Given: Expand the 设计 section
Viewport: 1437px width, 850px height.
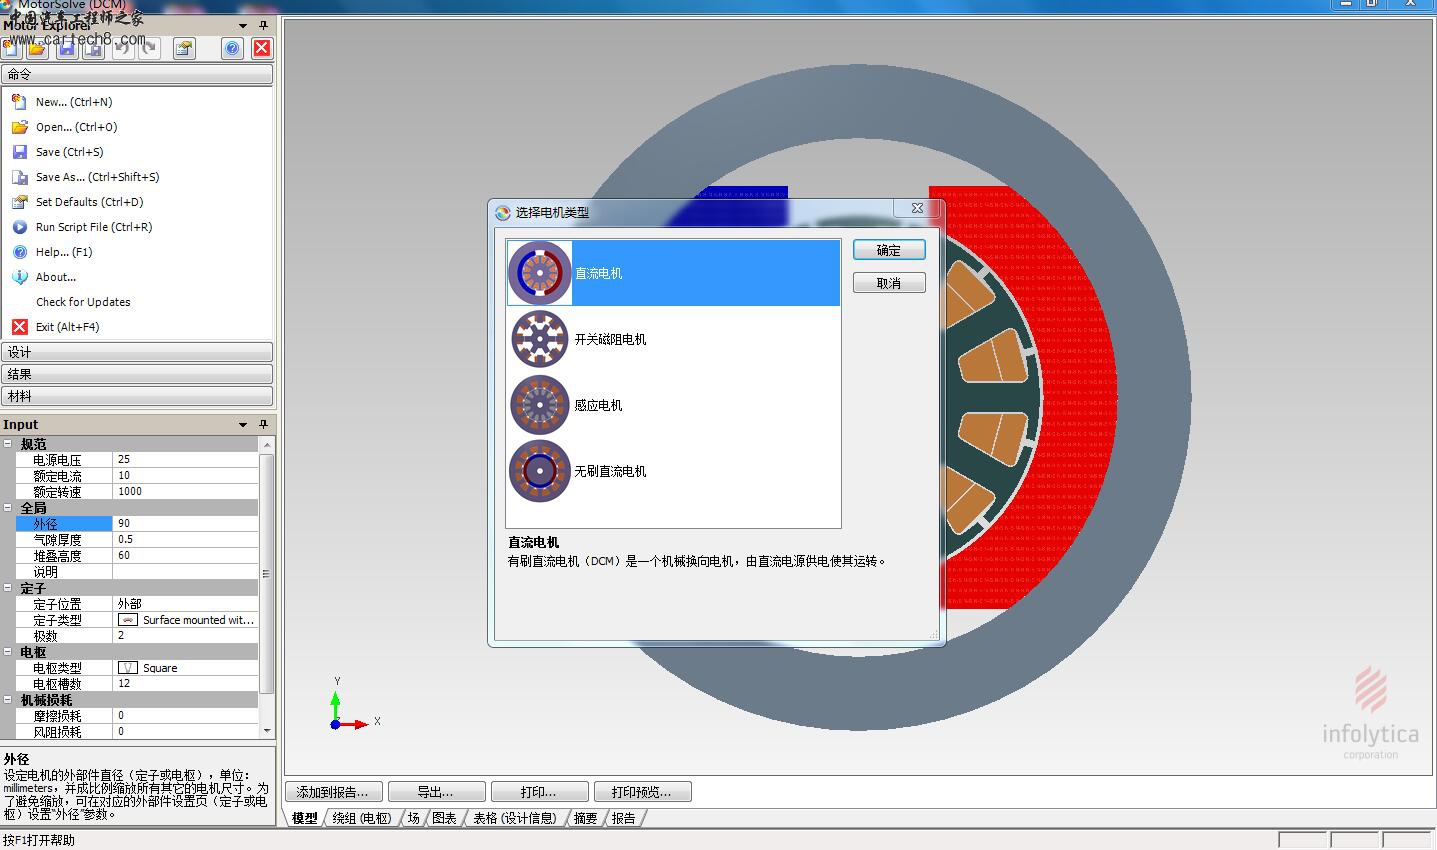Looking at the screenshot, I should tap(137, 352).
